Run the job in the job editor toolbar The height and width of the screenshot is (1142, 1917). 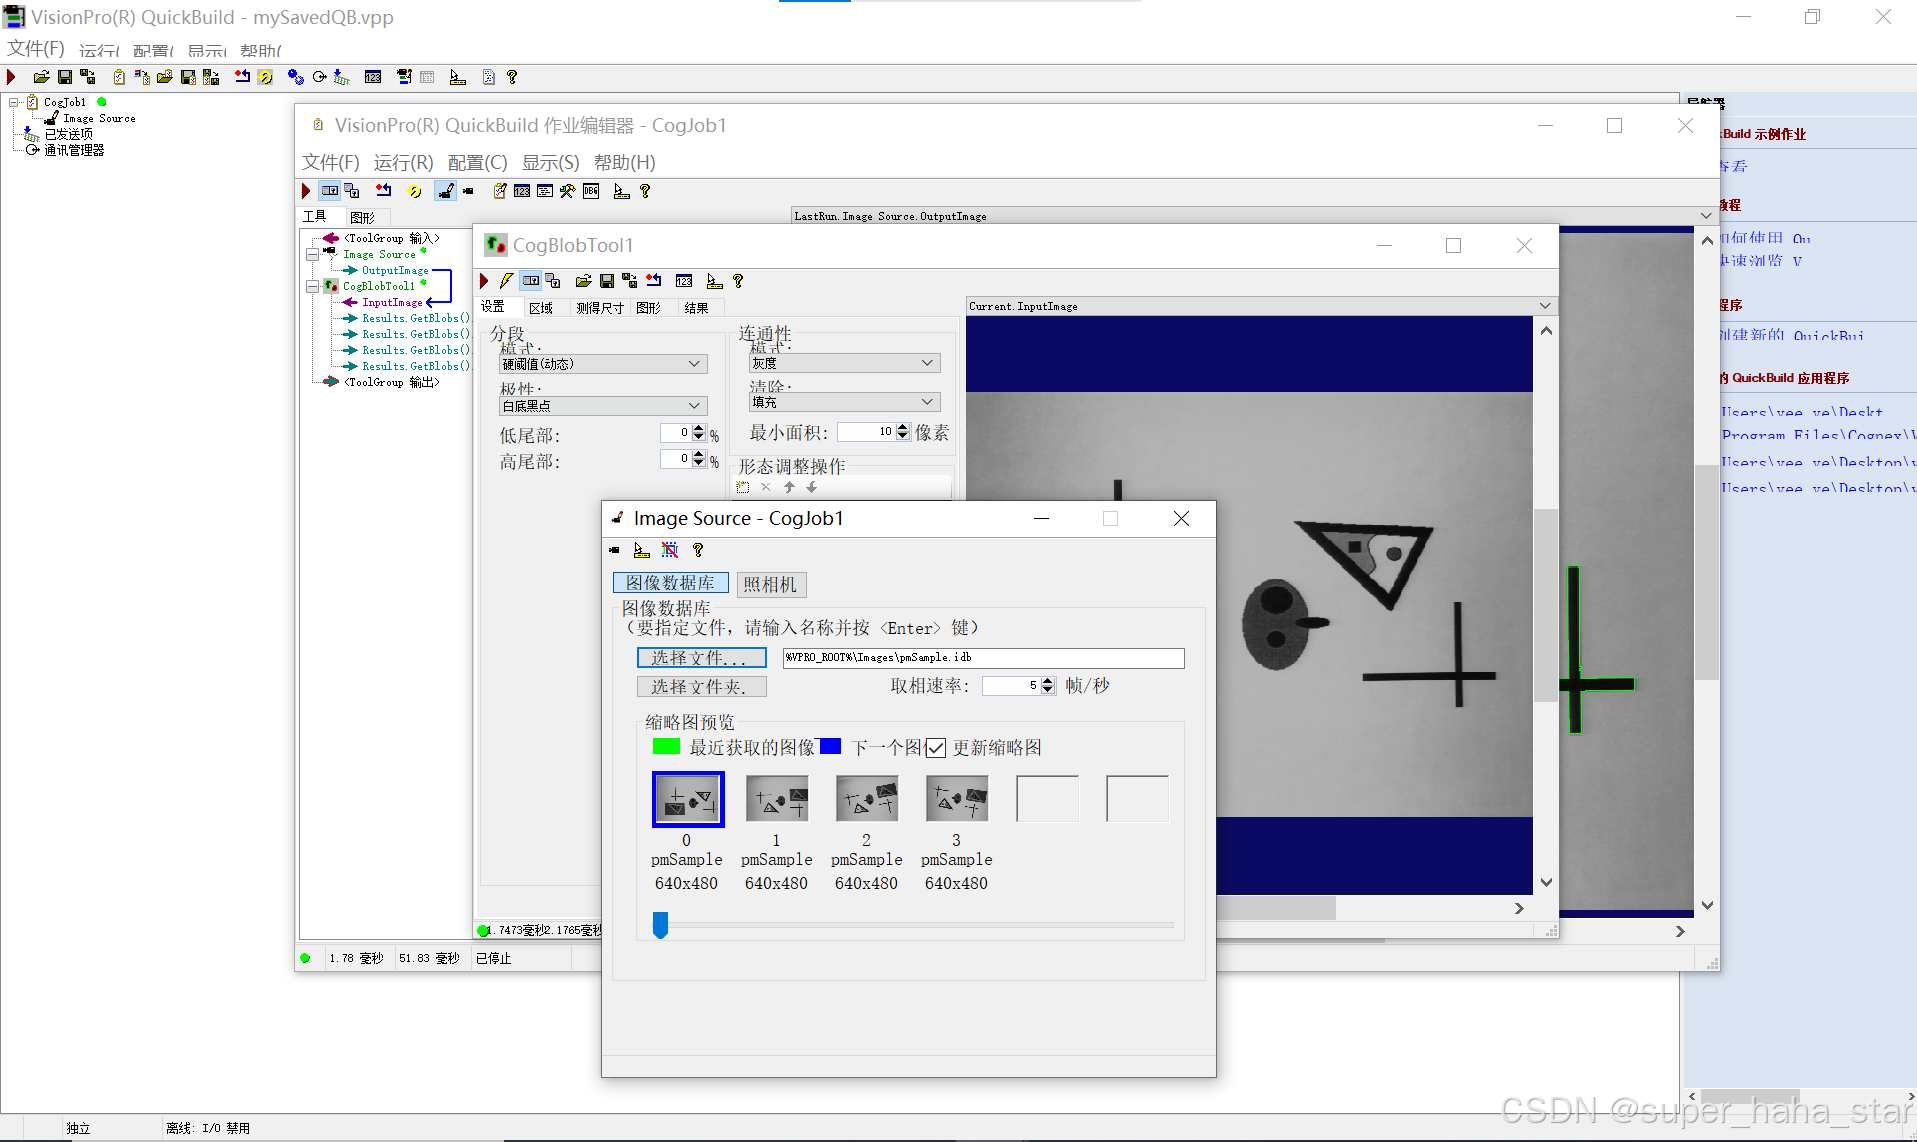[x=306, y=191]
